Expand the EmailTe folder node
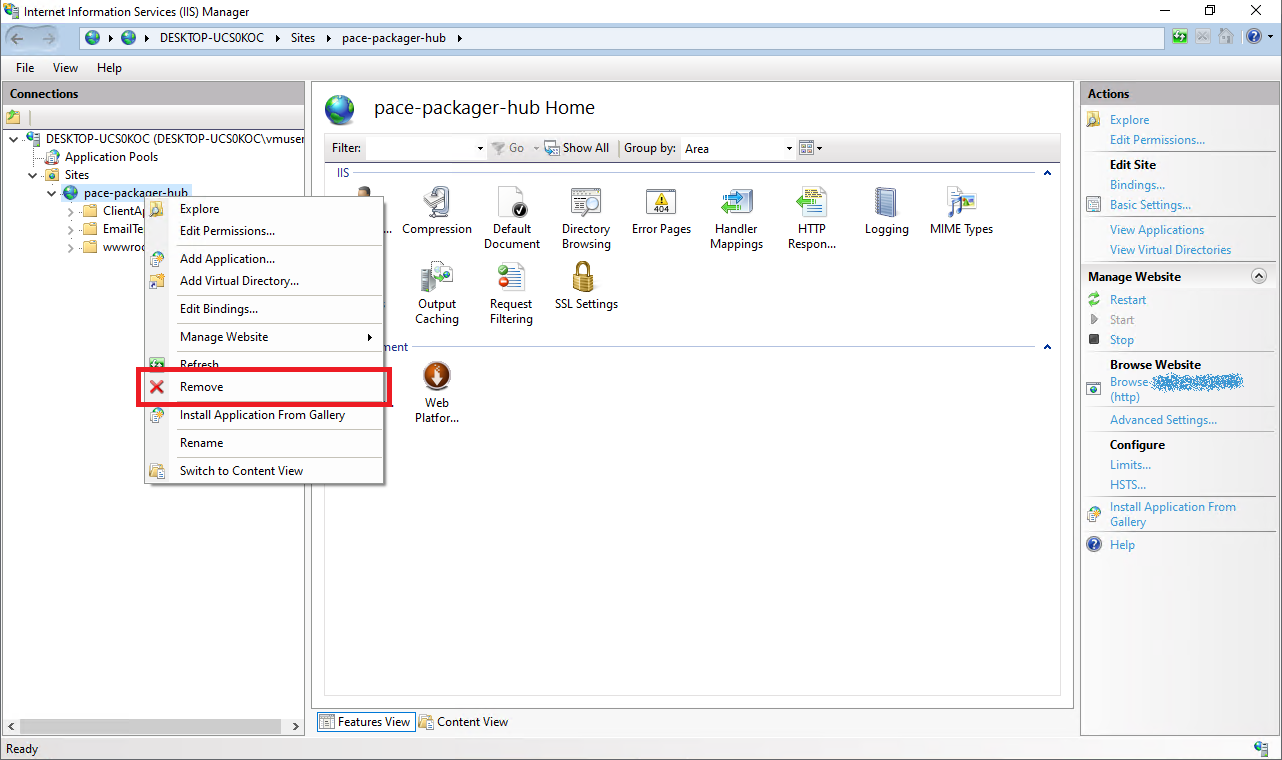The image size is (1282, 760). coord(70,229)
